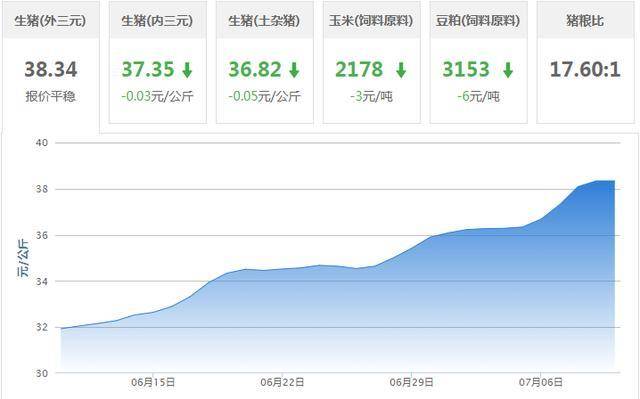Click the down arrow next to 2178
Image resolution: width=640 pixels, height=399 pixels.
pyautogui.click(x=401, y=70)
